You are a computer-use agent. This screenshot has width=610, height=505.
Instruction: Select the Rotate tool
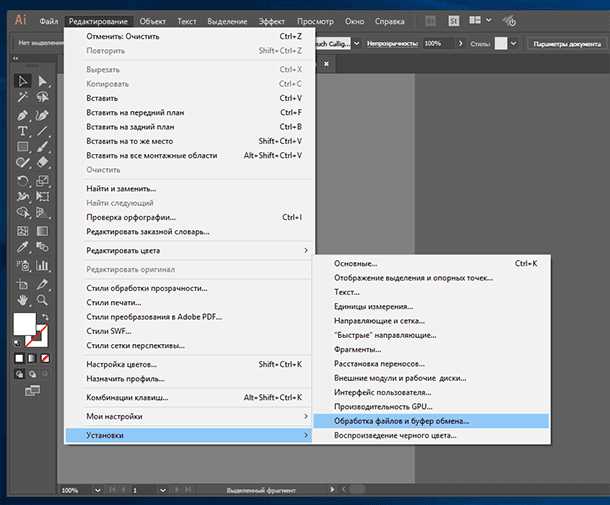23,181
